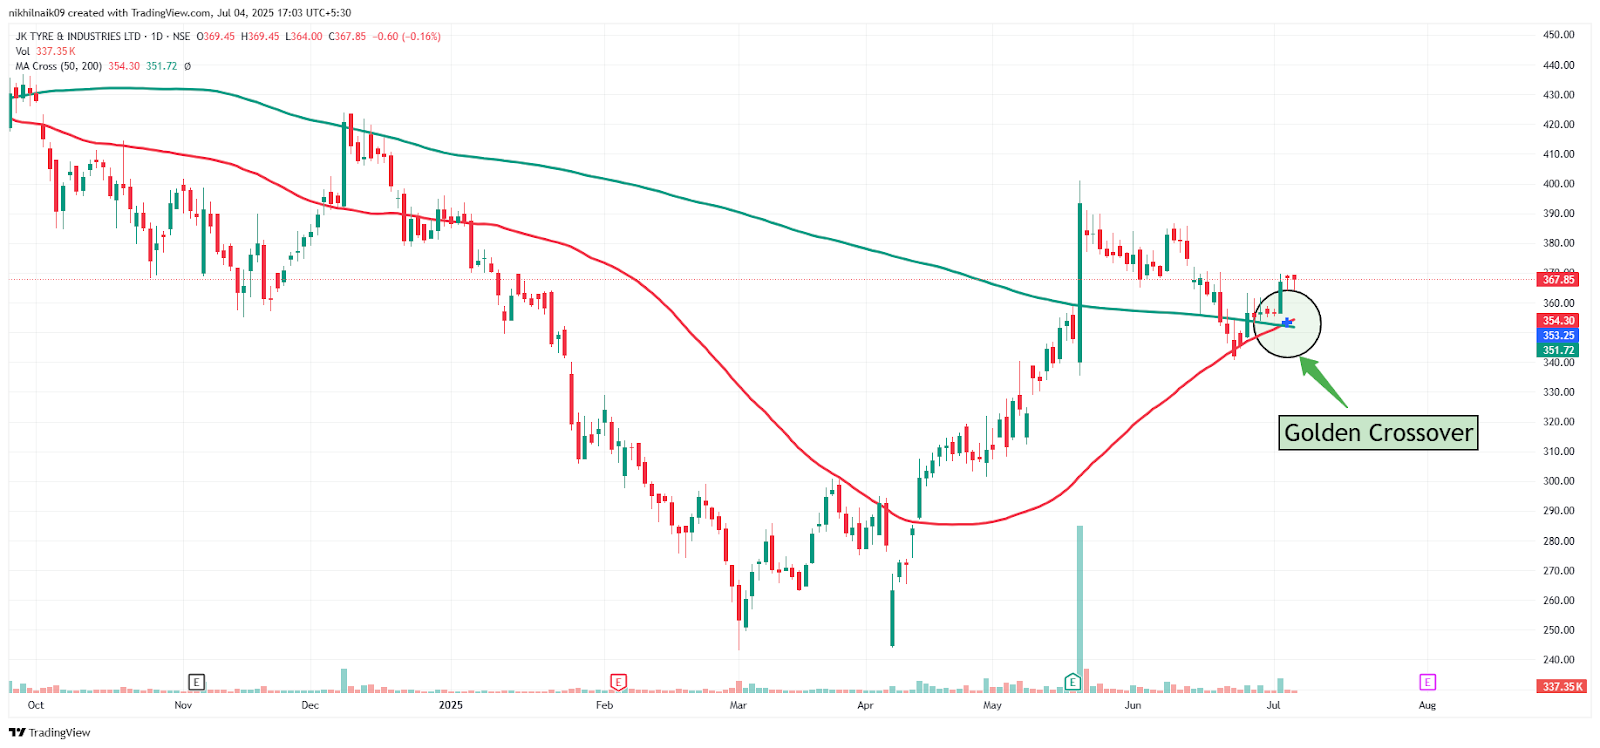Click the Jul label on time axis
Image resolution: width=1600 pixels, height=748 pixels.
click(1273, 705)
